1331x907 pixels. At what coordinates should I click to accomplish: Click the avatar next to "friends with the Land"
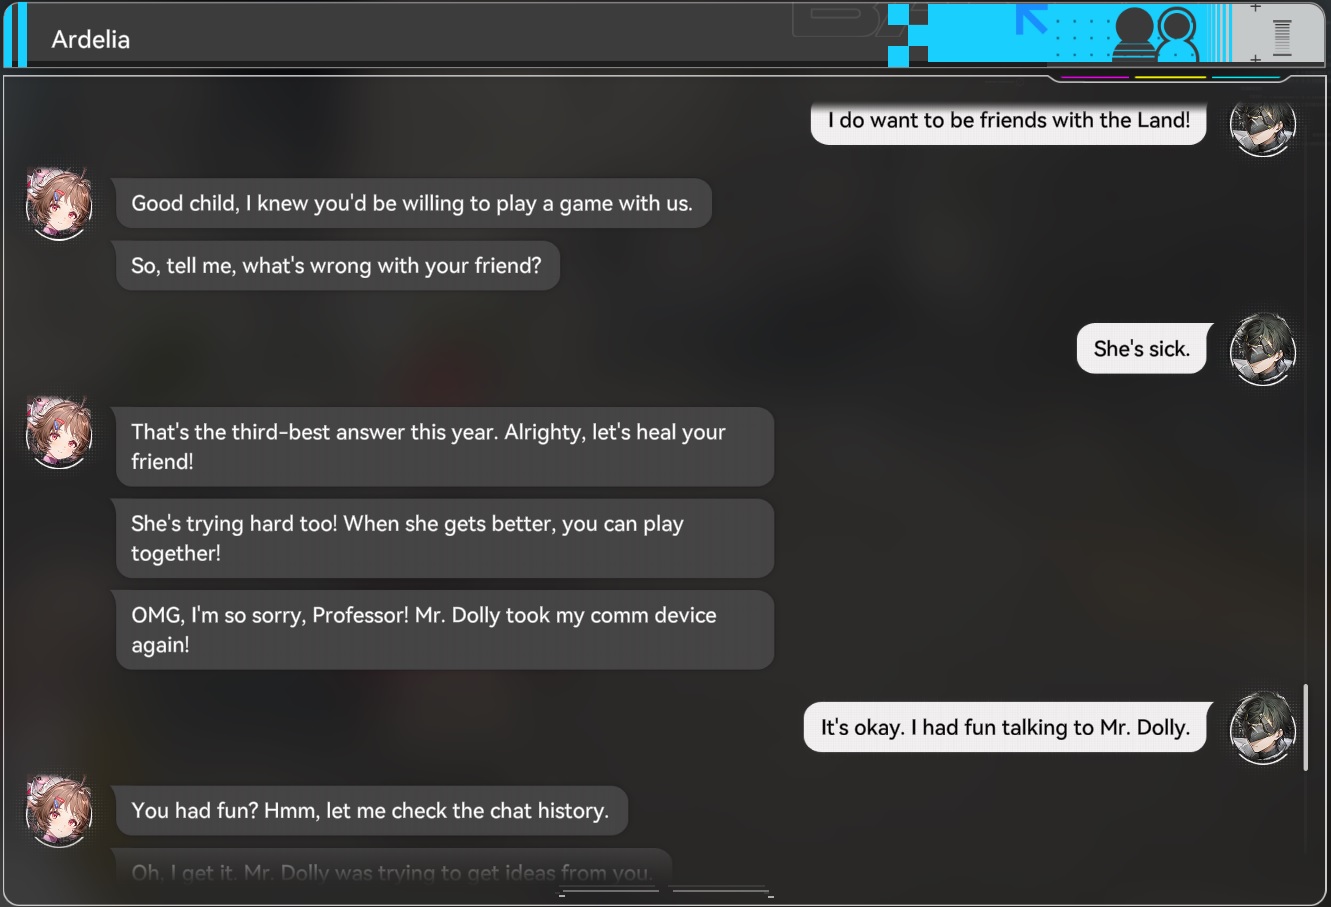tap(1262, 126)
